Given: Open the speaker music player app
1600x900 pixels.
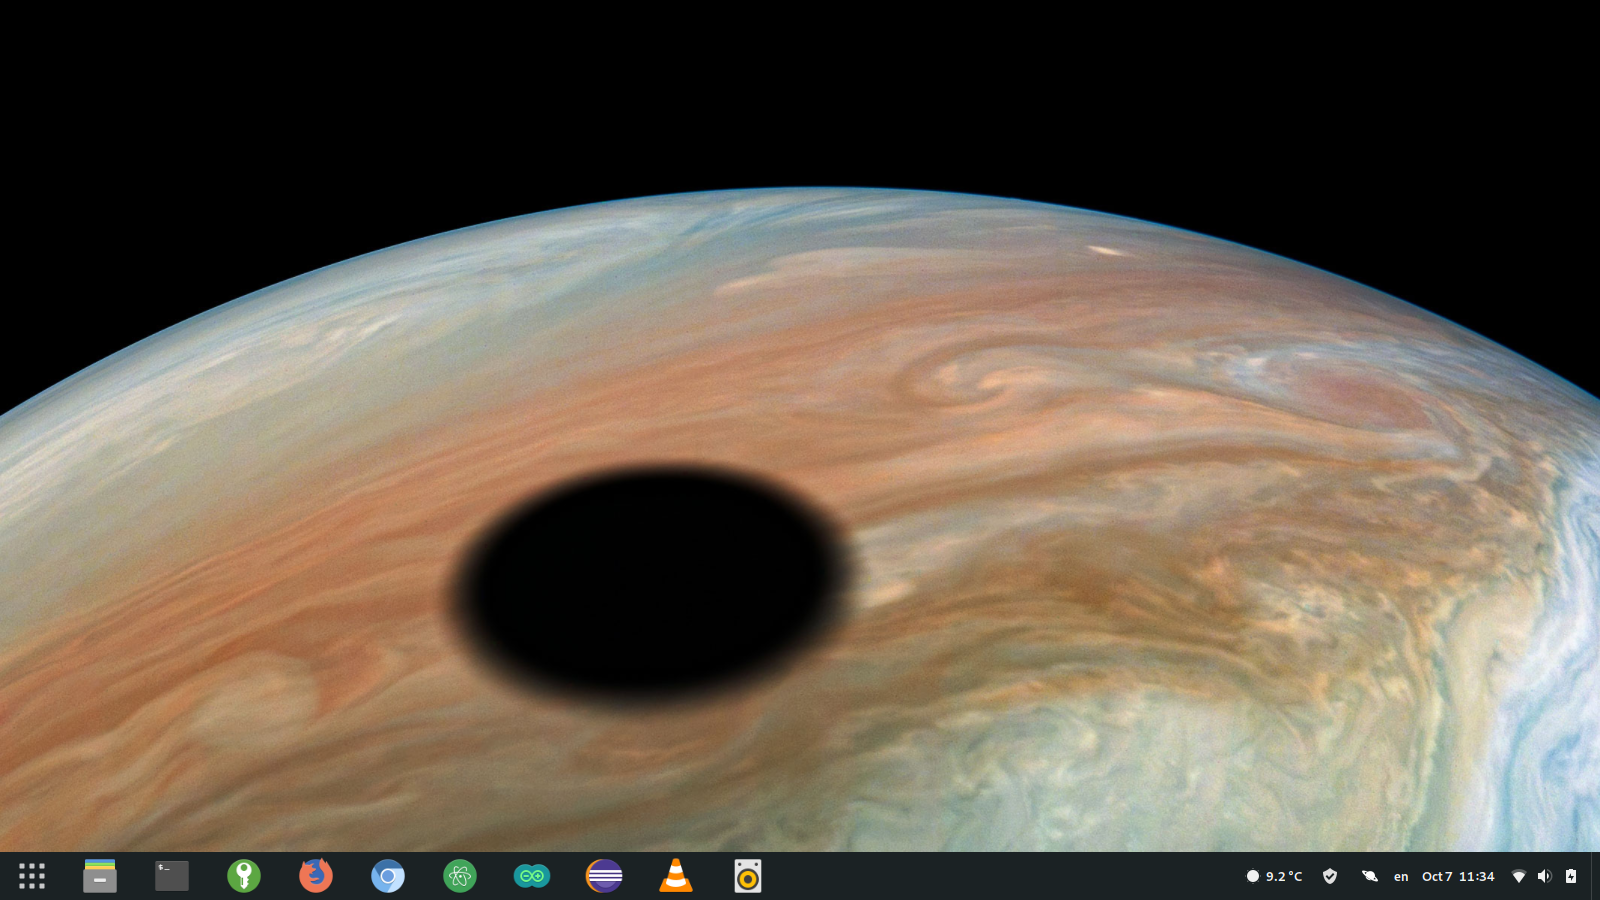Looking at the screenshot, I should pos(748,876).
